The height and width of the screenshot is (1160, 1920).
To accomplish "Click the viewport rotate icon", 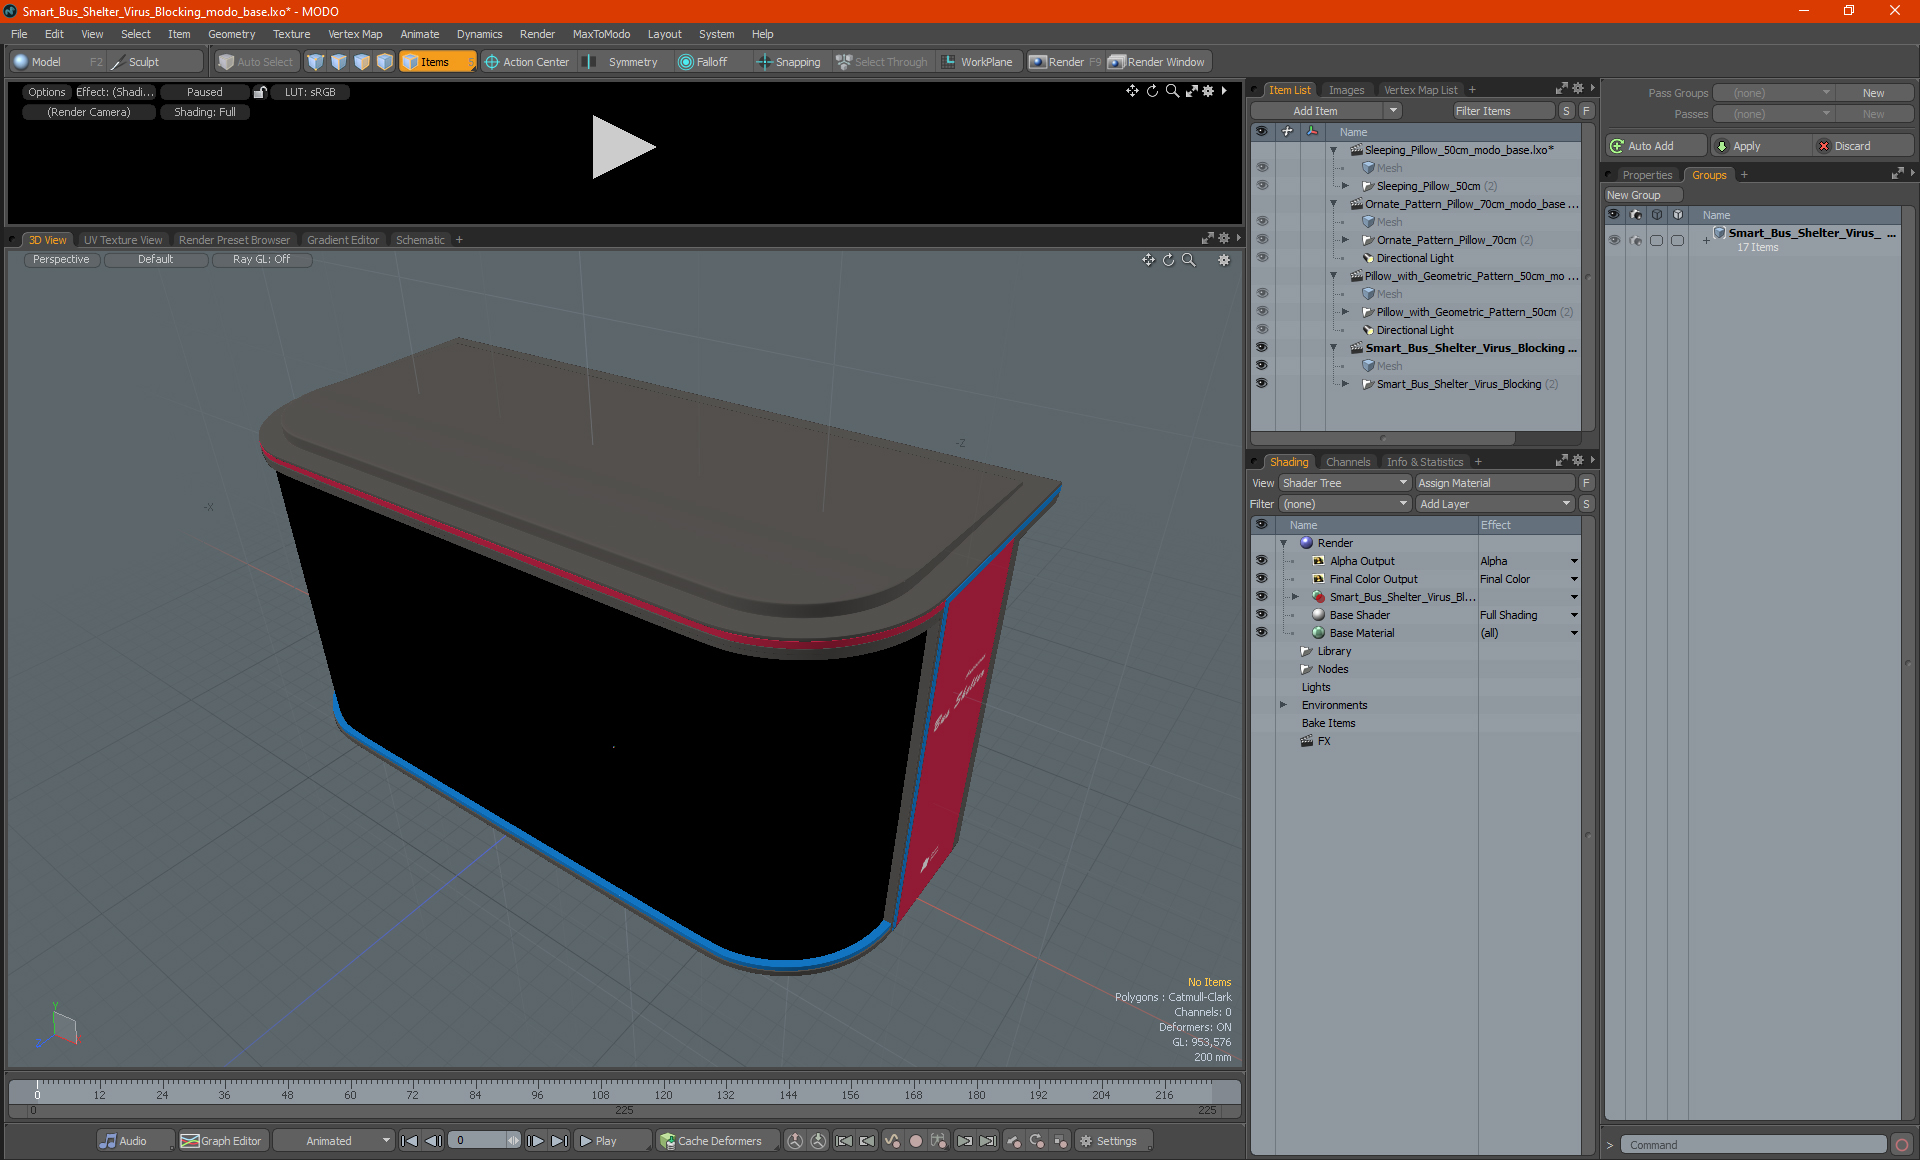I will (x=1168, y=260).
